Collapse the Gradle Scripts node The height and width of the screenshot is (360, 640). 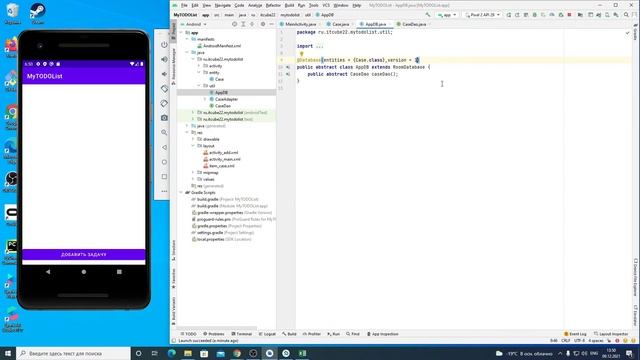coord(182,192)
